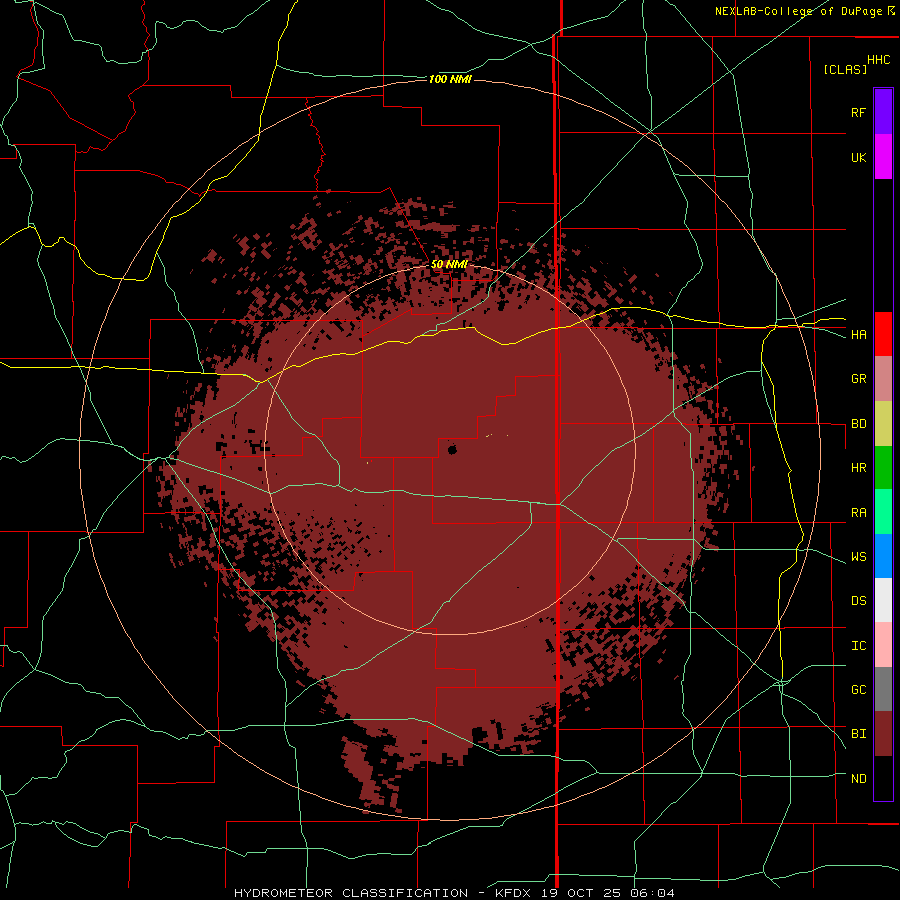The width and height of the screenshot is (900, 900).
Task: Click the ND legend label
Action: coord(858,779)
